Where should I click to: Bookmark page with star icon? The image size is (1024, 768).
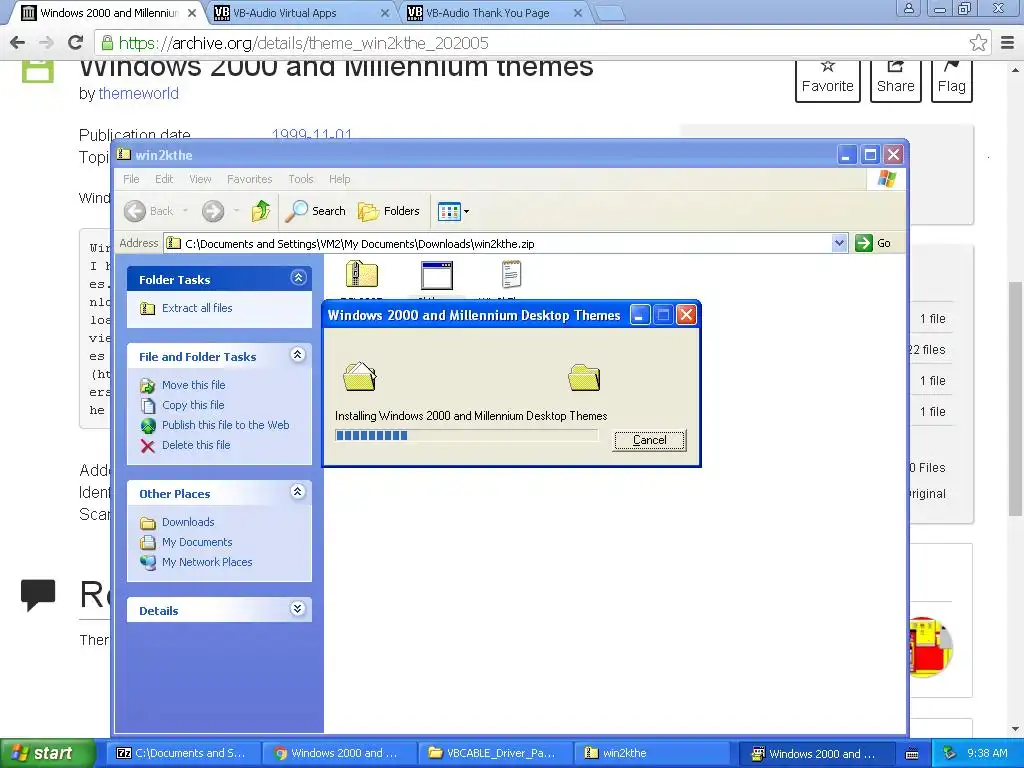coord(978,43)
